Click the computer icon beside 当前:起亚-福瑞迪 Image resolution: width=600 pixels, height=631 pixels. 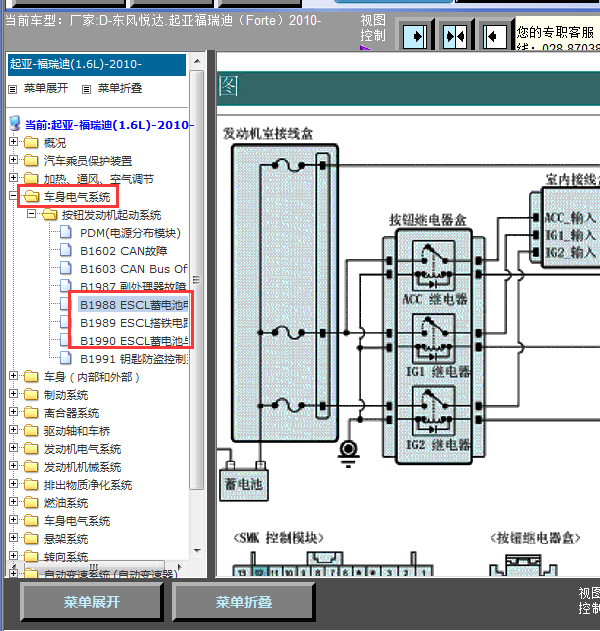(15, 124)
